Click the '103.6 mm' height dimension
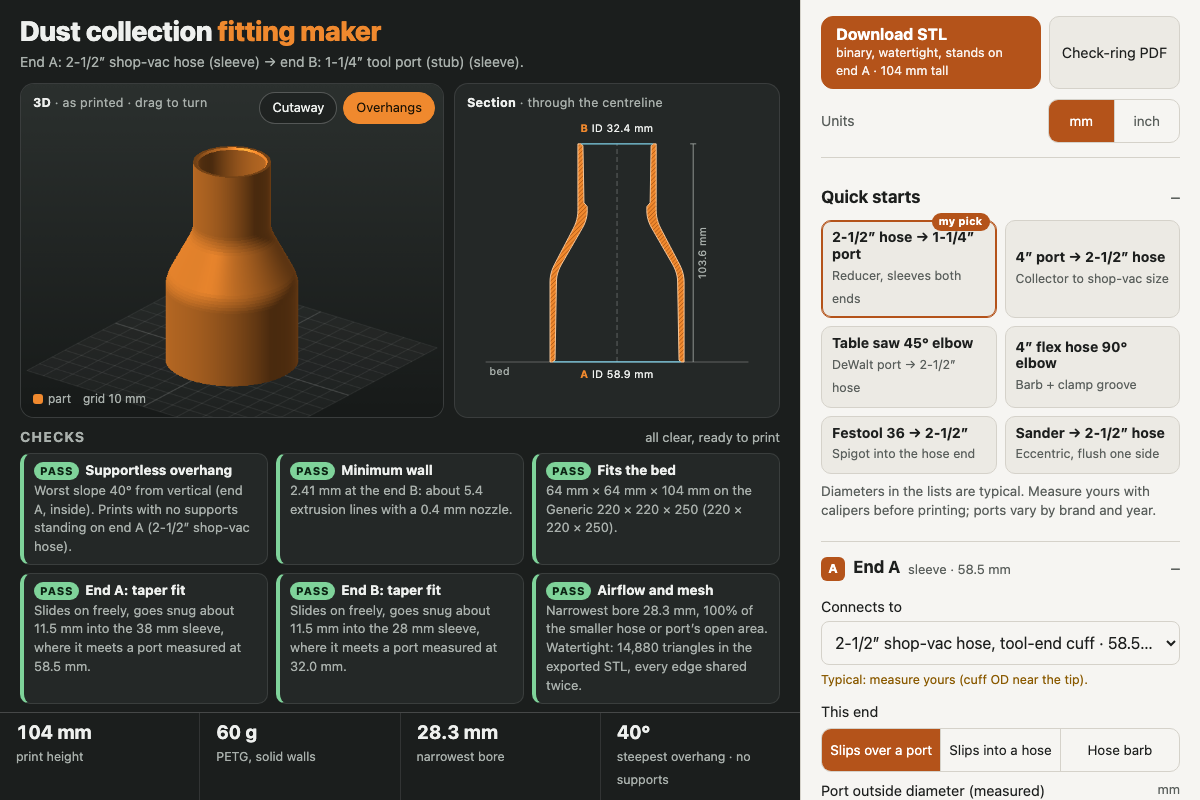The width and height of the screenshot is (1200, 800). click(702, 253)
